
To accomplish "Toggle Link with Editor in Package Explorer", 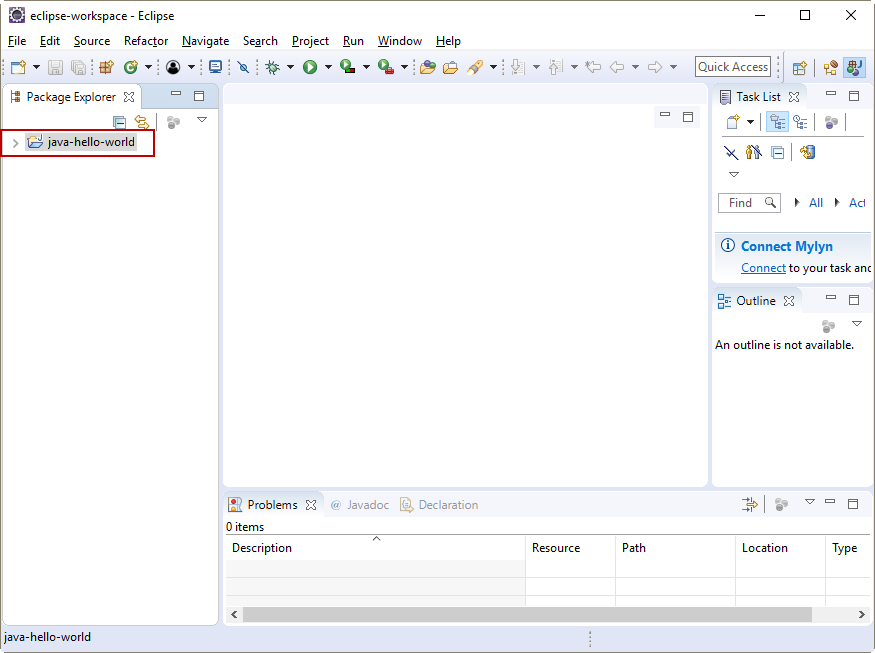I will pyautogui.click(x=142, y=121).
